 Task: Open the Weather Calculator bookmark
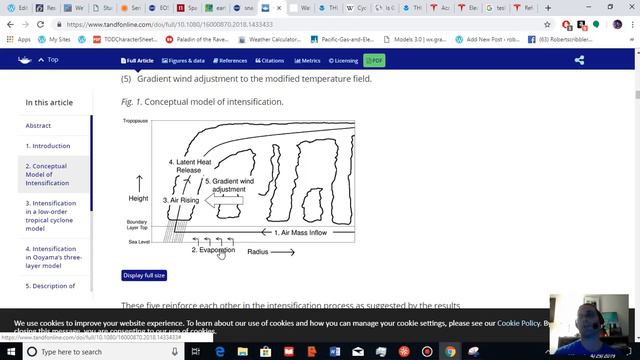(270, 40)
